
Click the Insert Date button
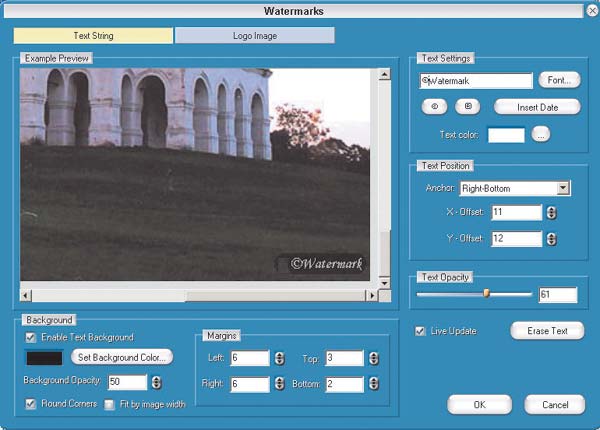click(x=537, y=107)
